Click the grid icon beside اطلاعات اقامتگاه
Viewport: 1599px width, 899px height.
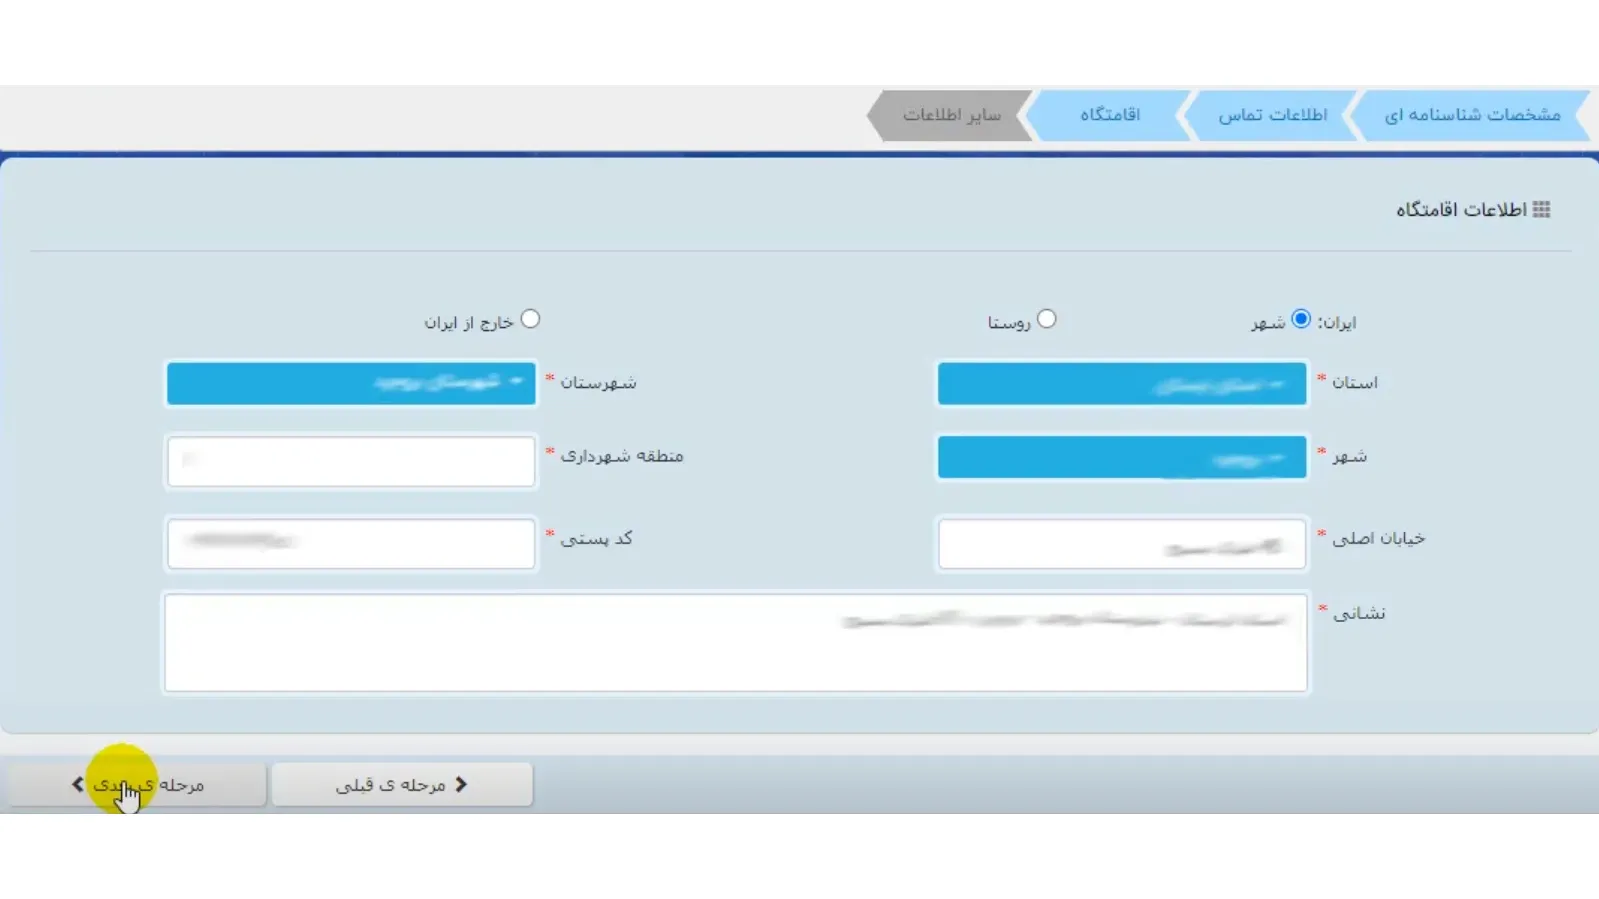coord(1541,210)
